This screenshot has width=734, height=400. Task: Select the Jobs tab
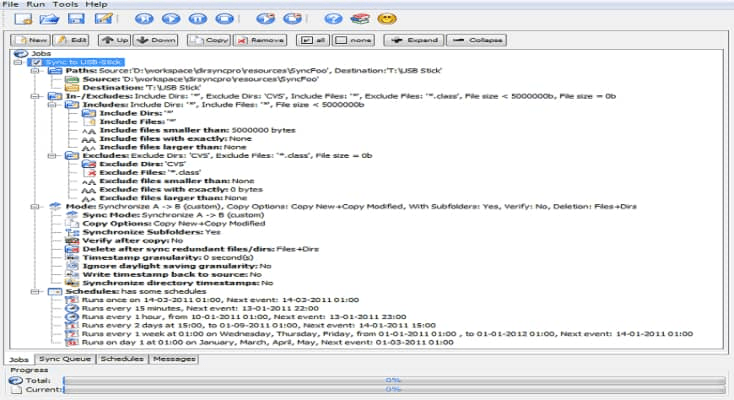(19, 359)
